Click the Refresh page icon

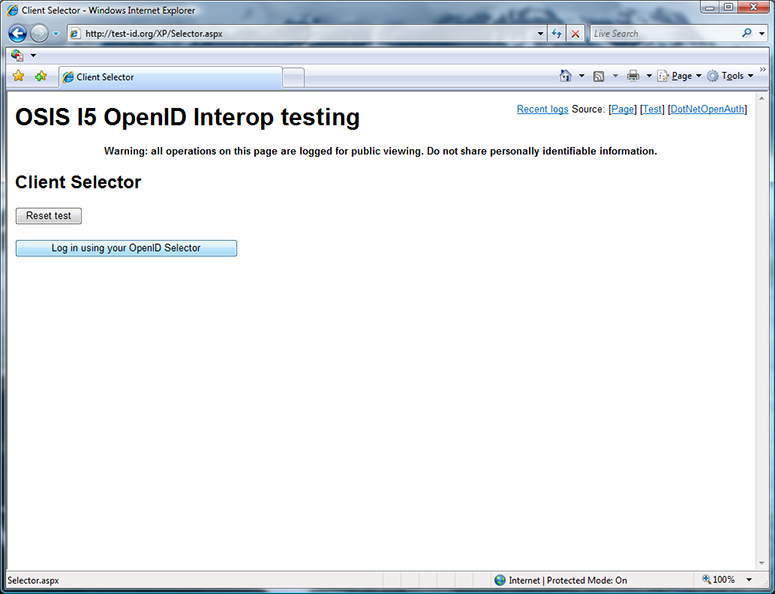(557, 33)
